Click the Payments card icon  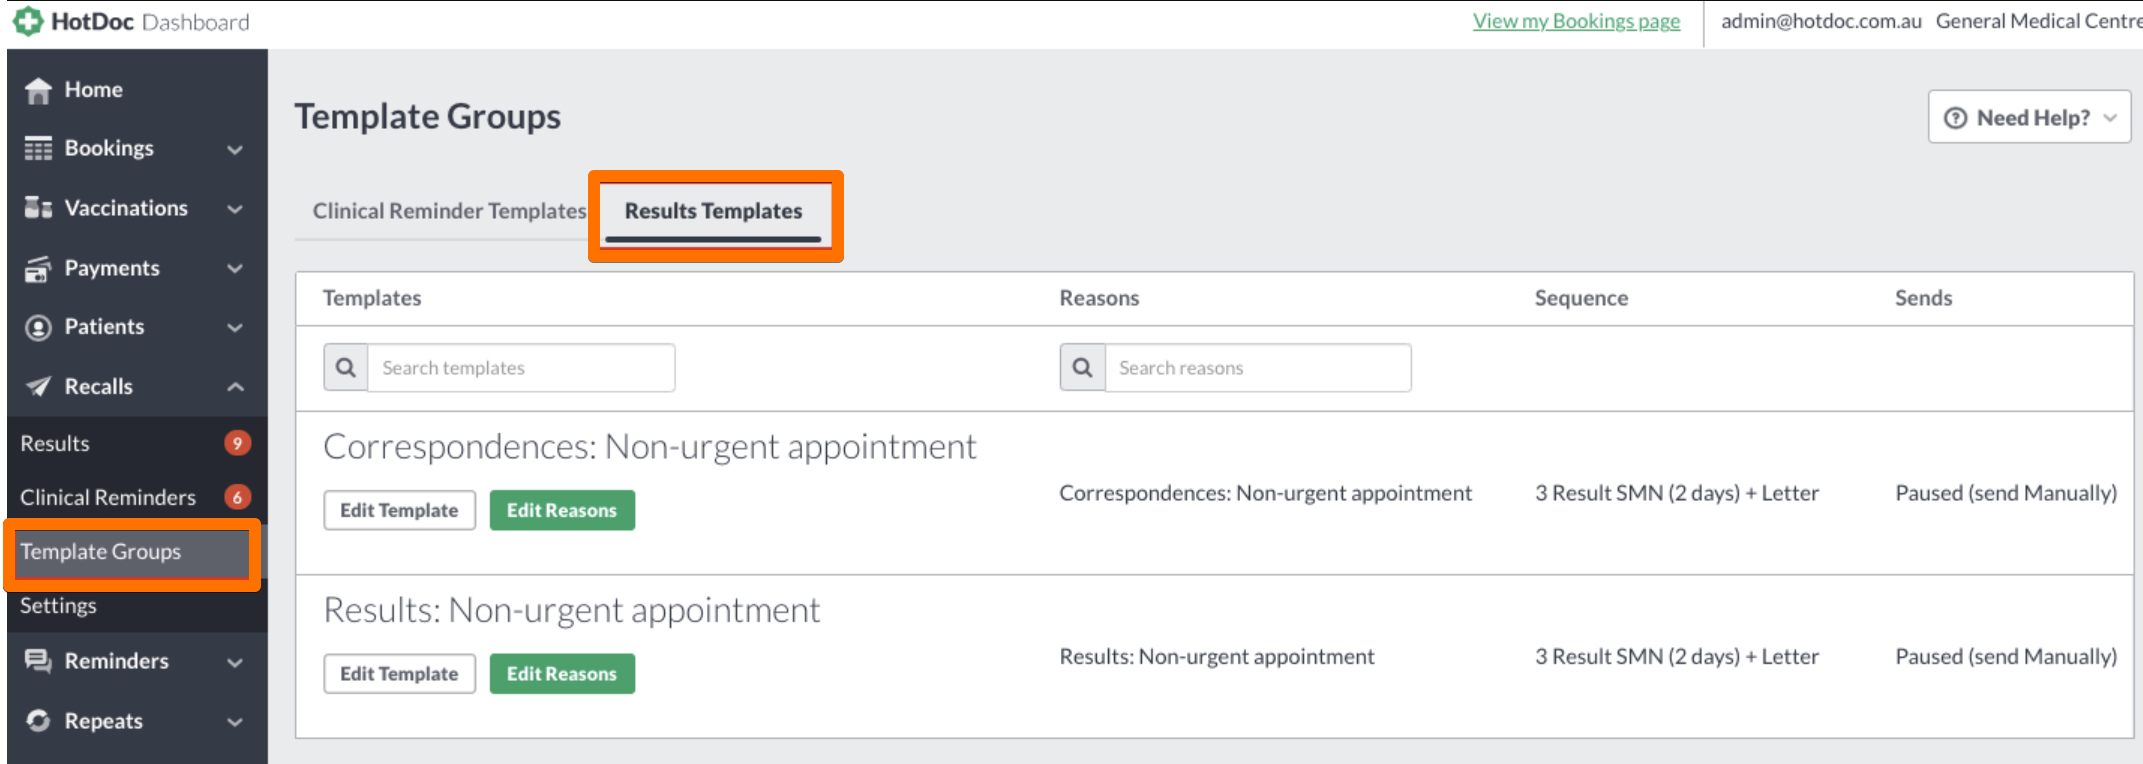pyautogui.click(x=38, y=268)
